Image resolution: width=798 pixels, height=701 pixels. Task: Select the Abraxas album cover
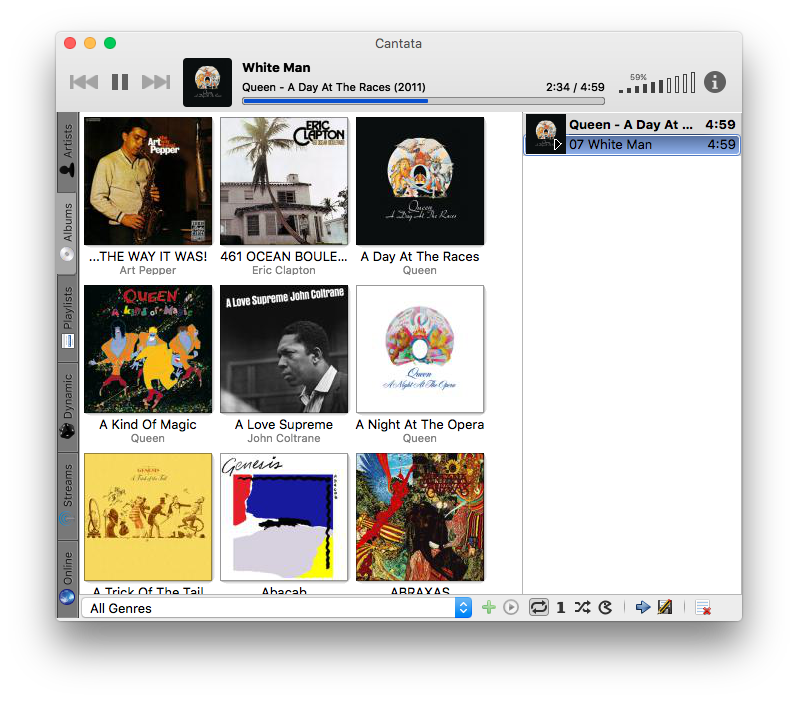coord(420,517)
